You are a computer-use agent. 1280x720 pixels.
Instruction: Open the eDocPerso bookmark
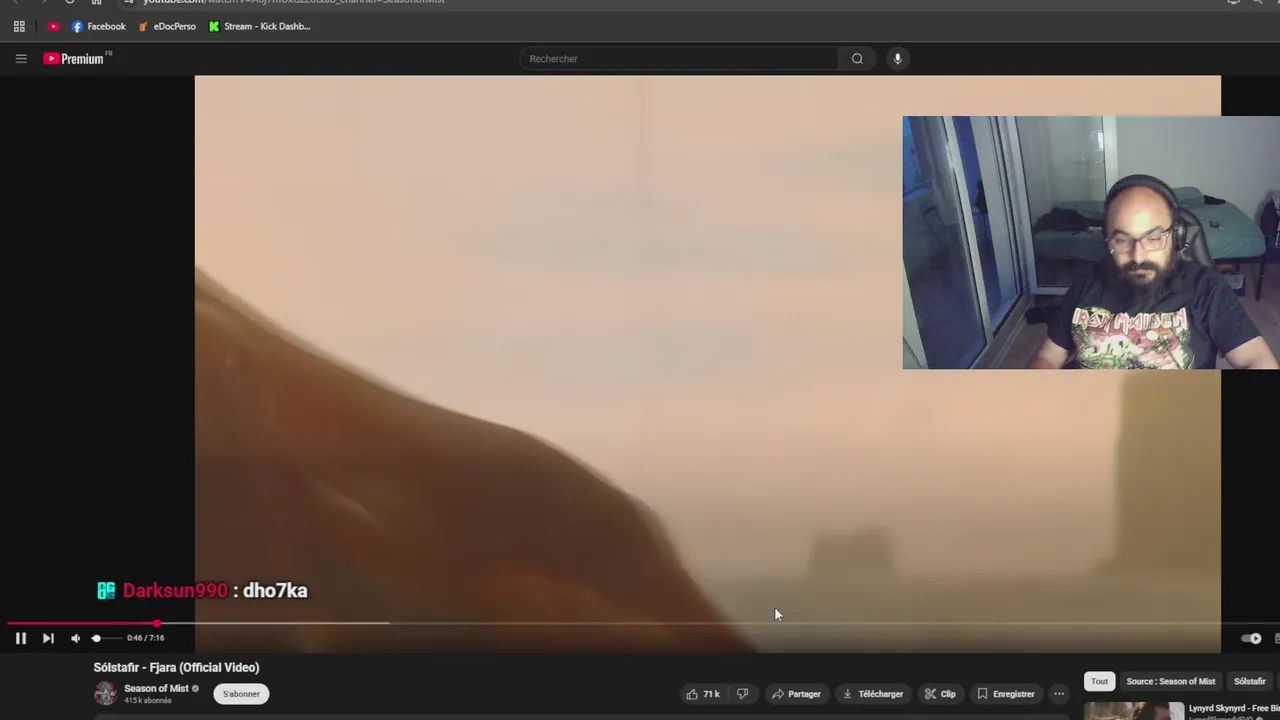coord(167,26)
